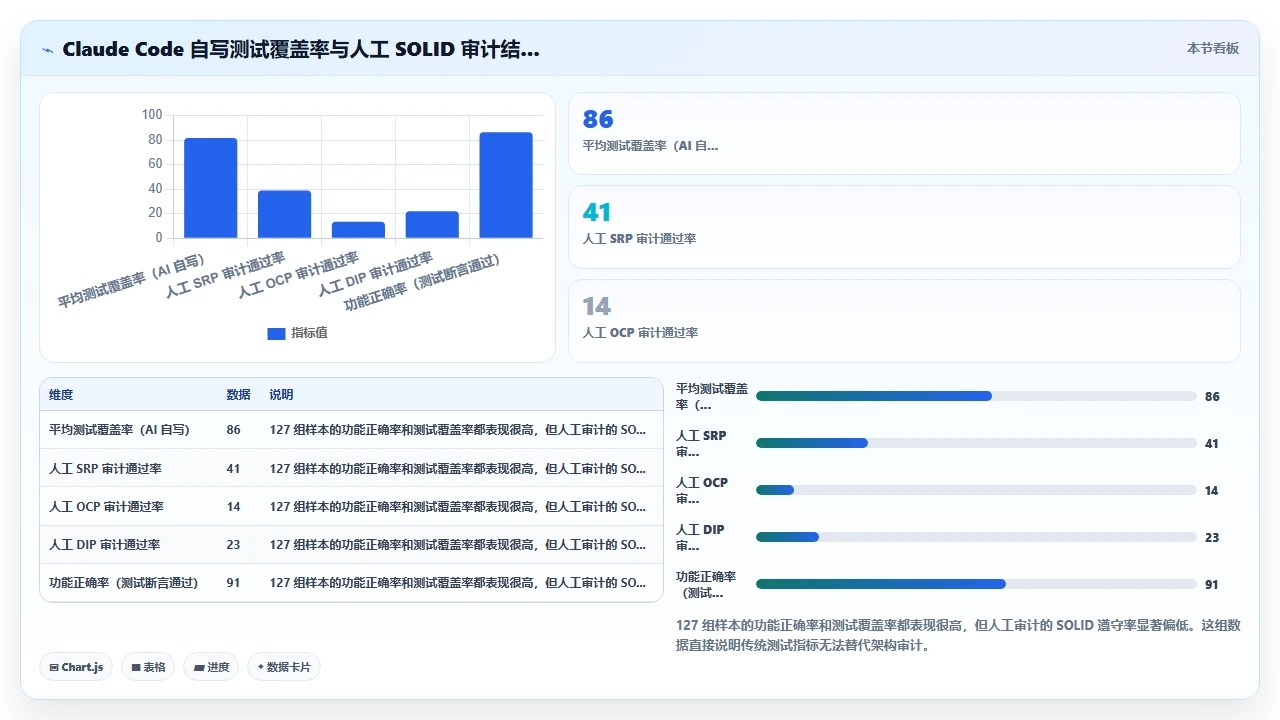Click the value 14 in the table

[x=234, y=506]
